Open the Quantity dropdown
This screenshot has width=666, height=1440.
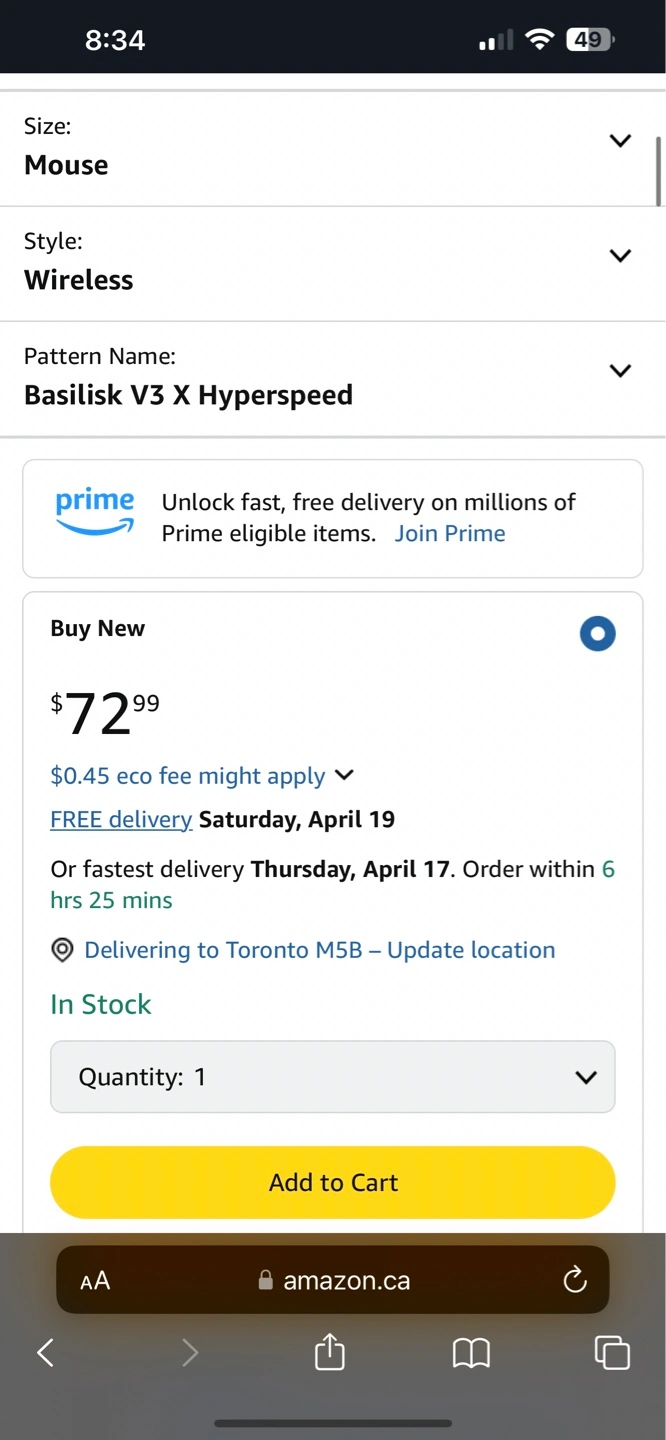[332, 1077]
